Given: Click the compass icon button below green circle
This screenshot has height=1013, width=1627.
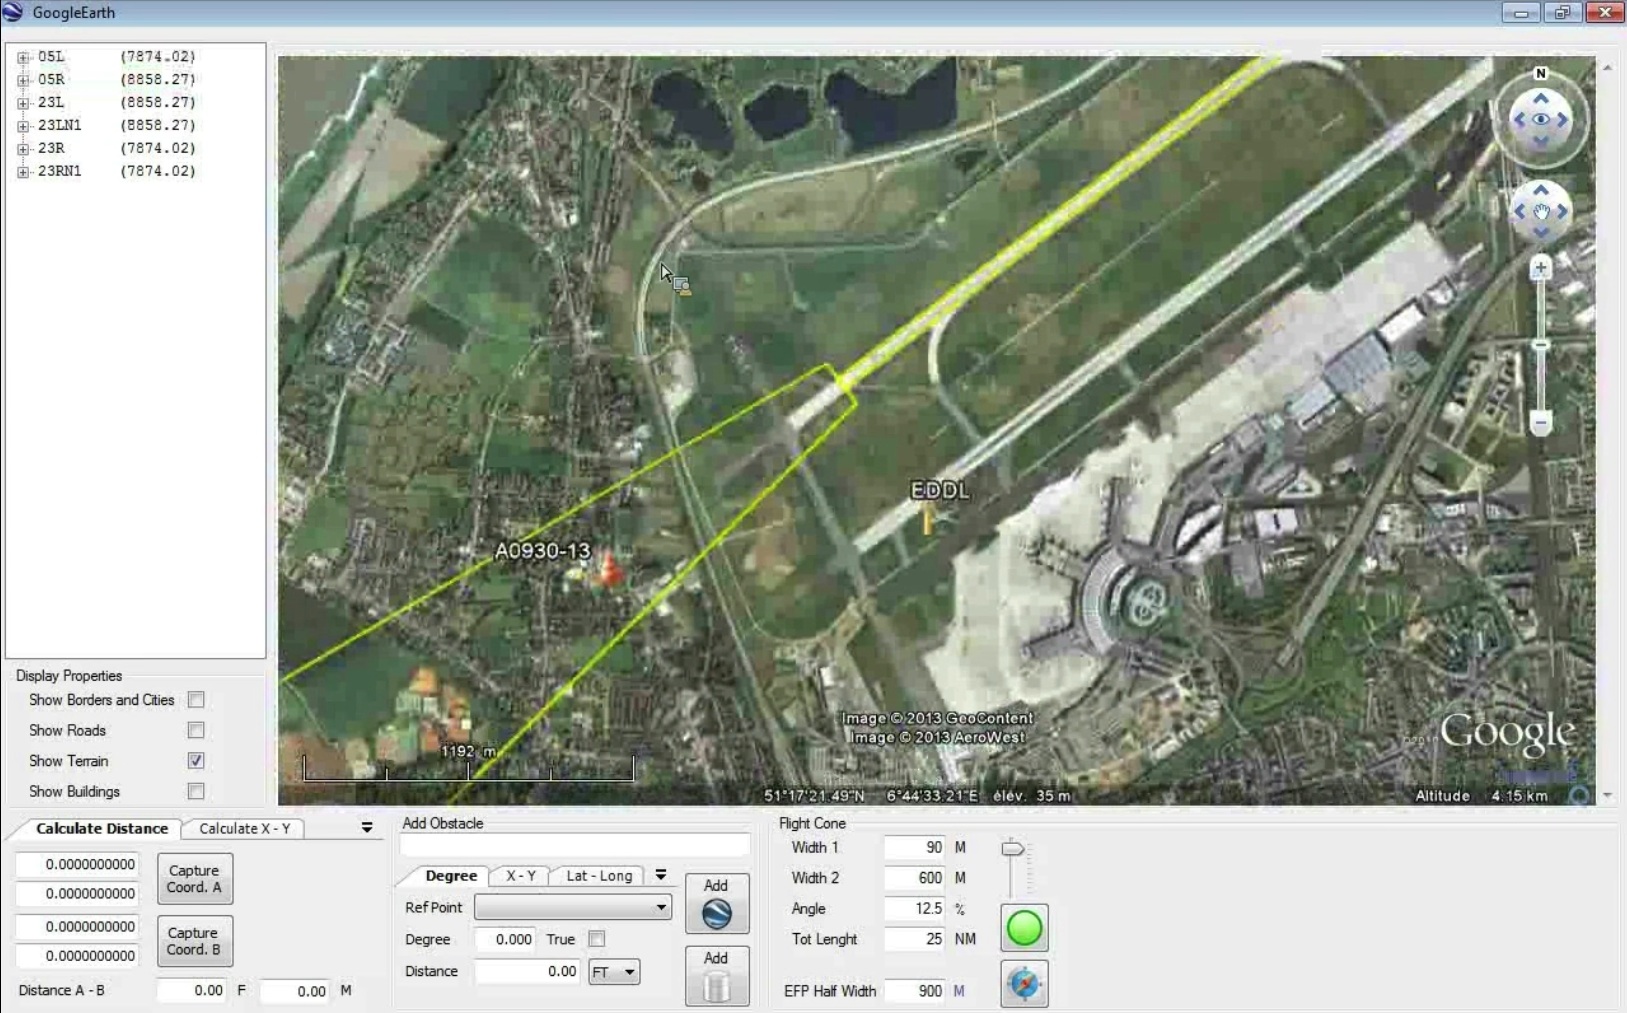Looking at the screenshot, I should [1024, 984].
